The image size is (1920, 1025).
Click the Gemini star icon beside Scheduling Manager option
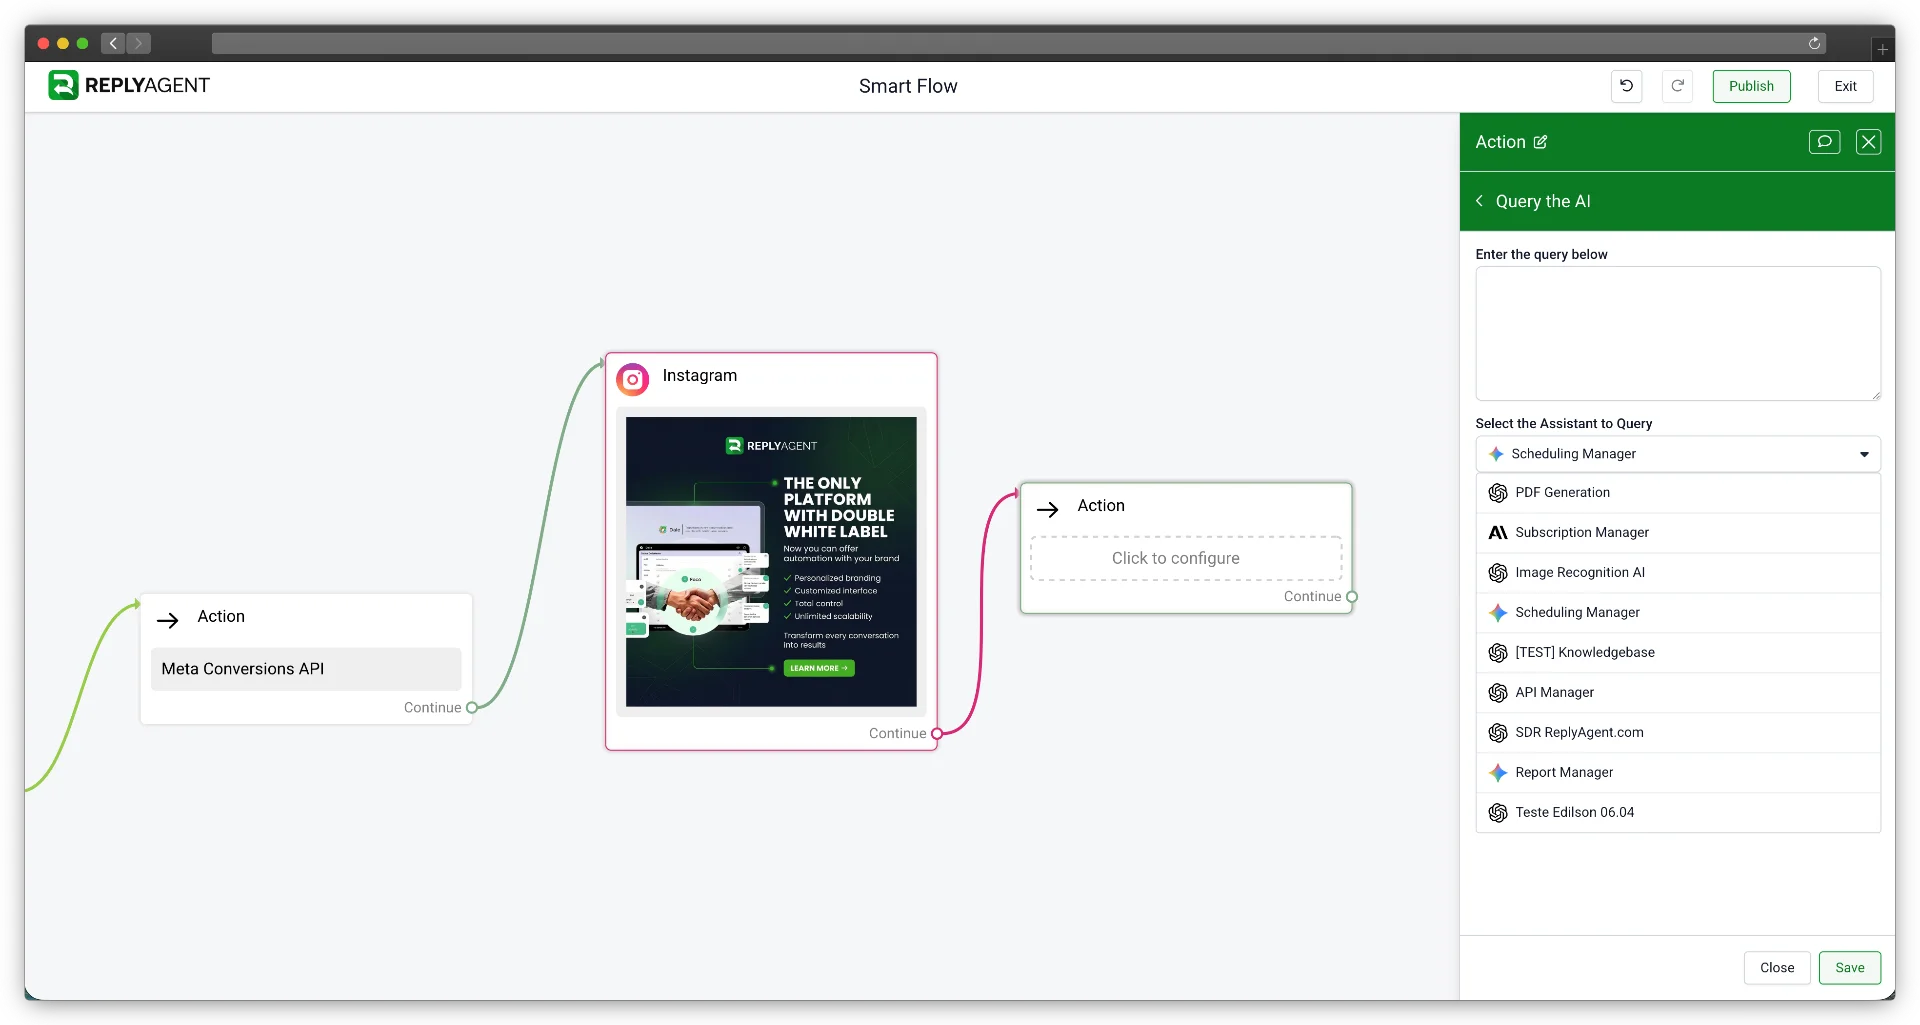[1498, 613]
